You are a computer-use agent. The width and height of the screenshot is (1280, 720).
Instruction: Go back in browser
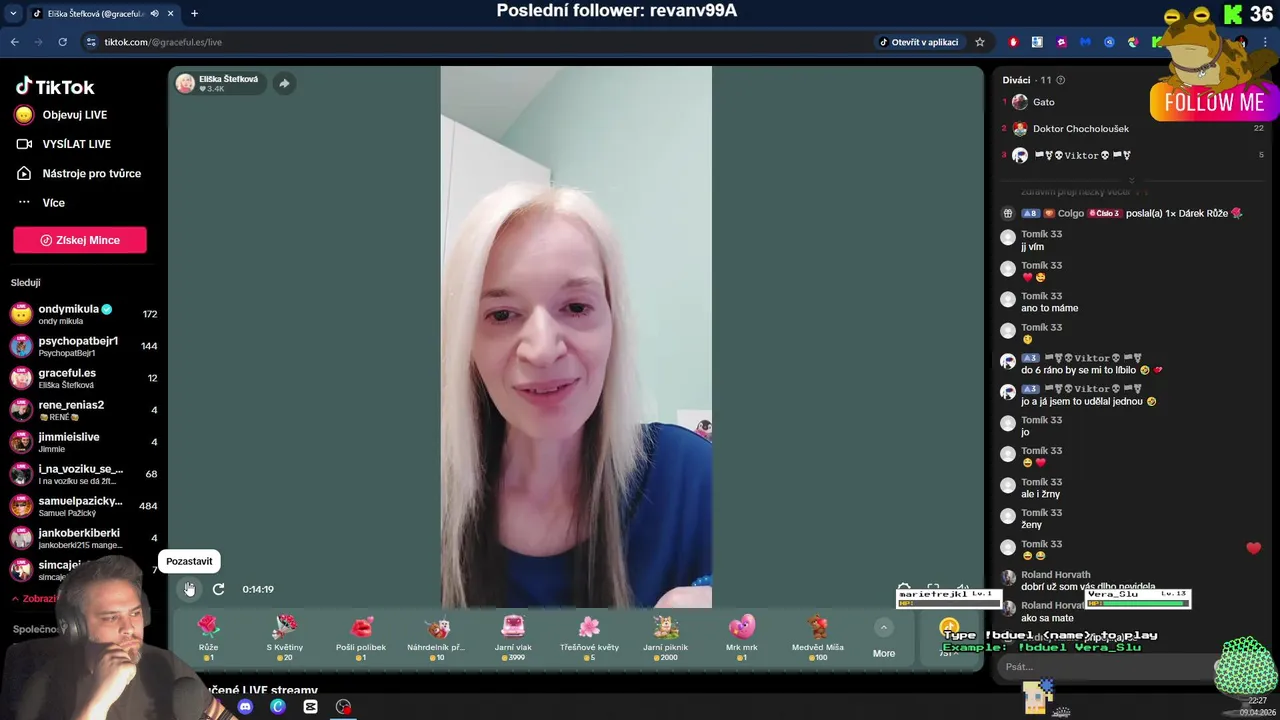(14, 42)
